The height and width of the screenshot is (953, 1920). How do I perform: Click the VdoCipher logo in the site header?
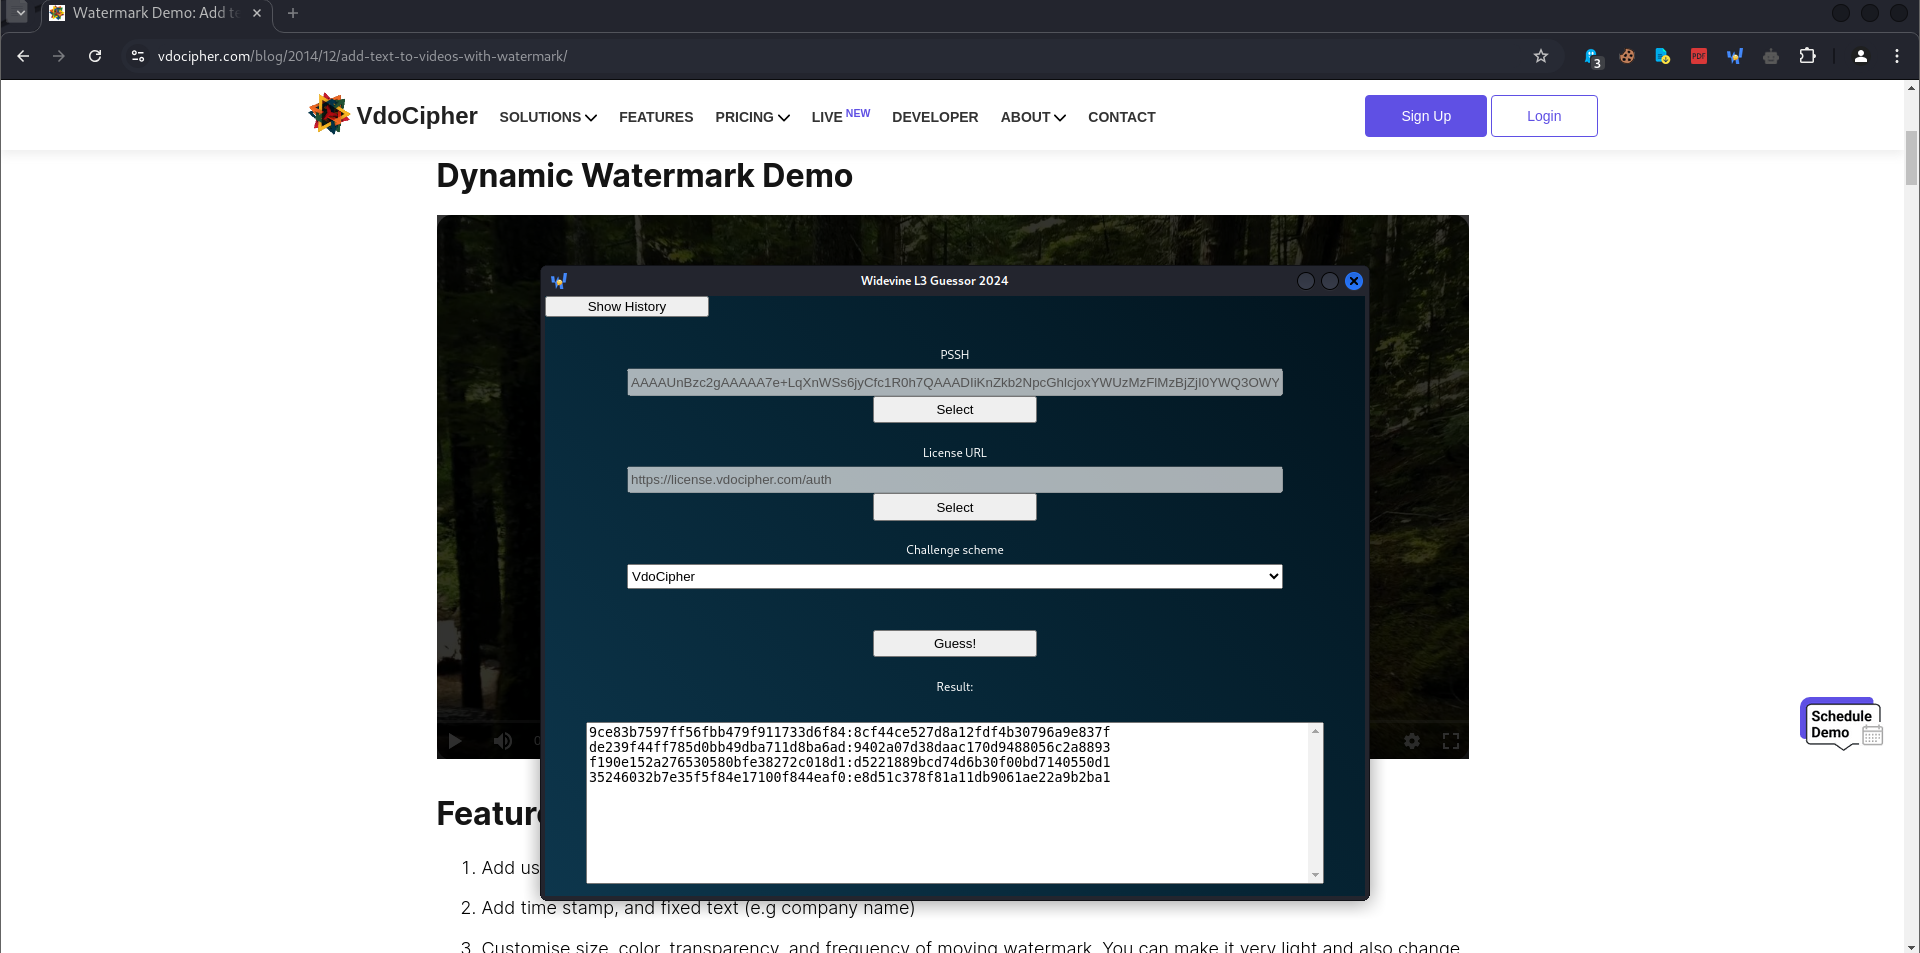pos(392,115)
